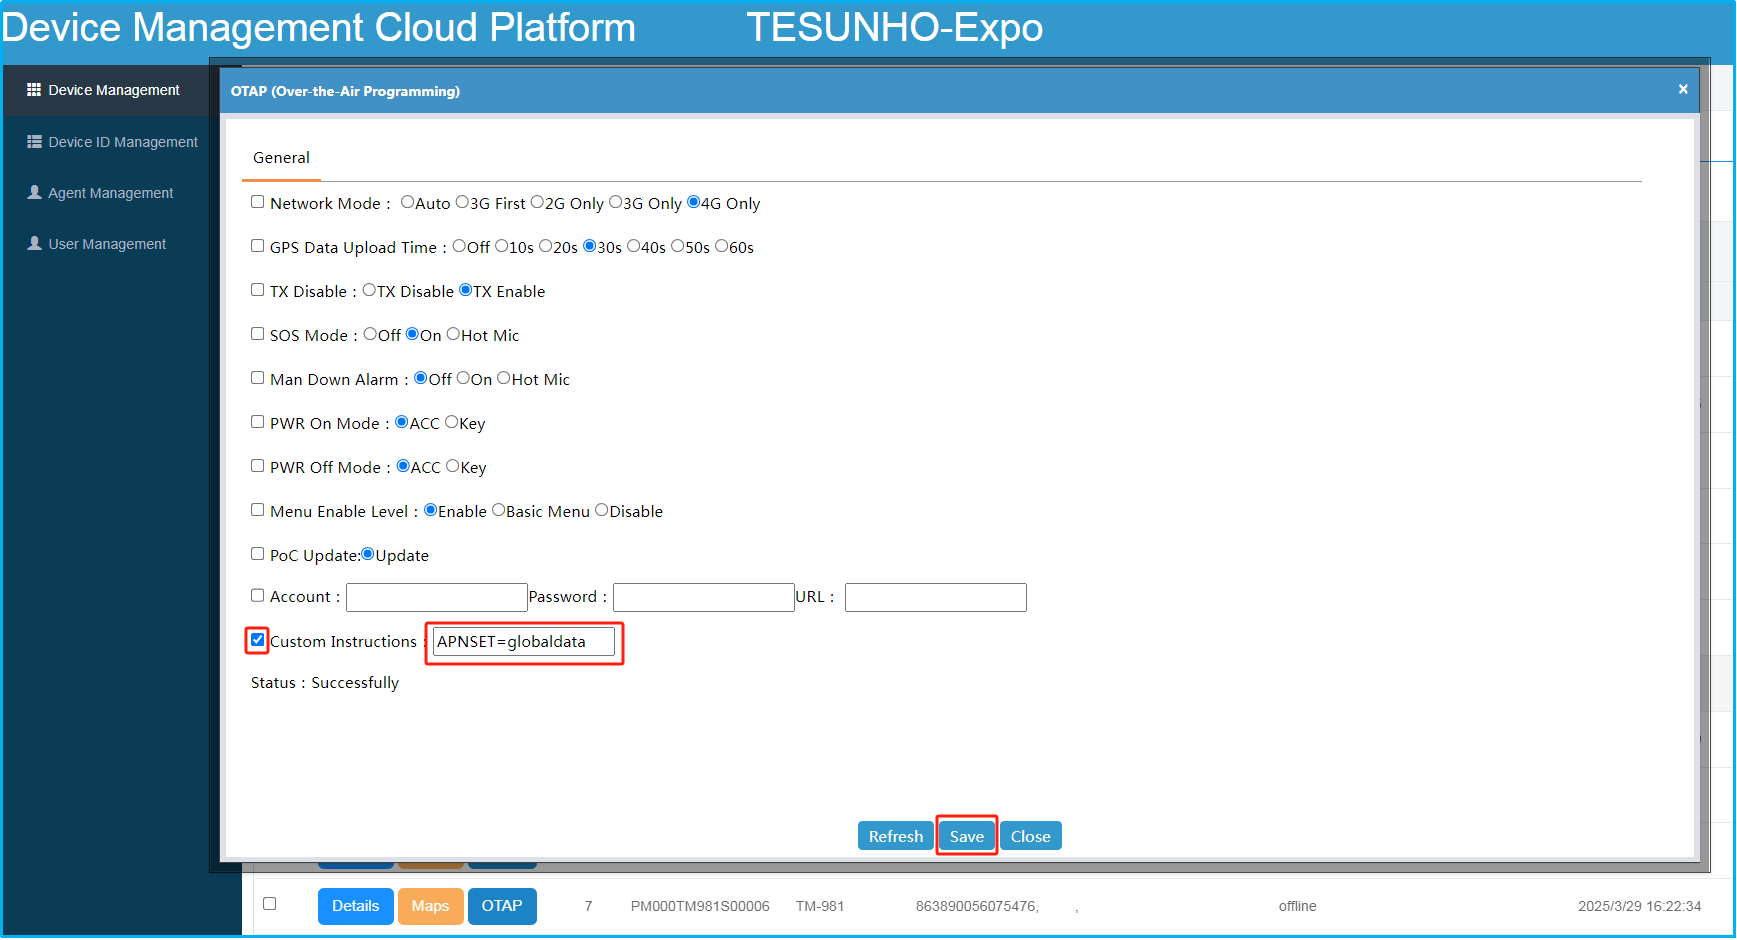Set GPS upload time to 40s
The width and height of the screenshot is (1737, 940).
pyautogui.click(x=633, y=246)
